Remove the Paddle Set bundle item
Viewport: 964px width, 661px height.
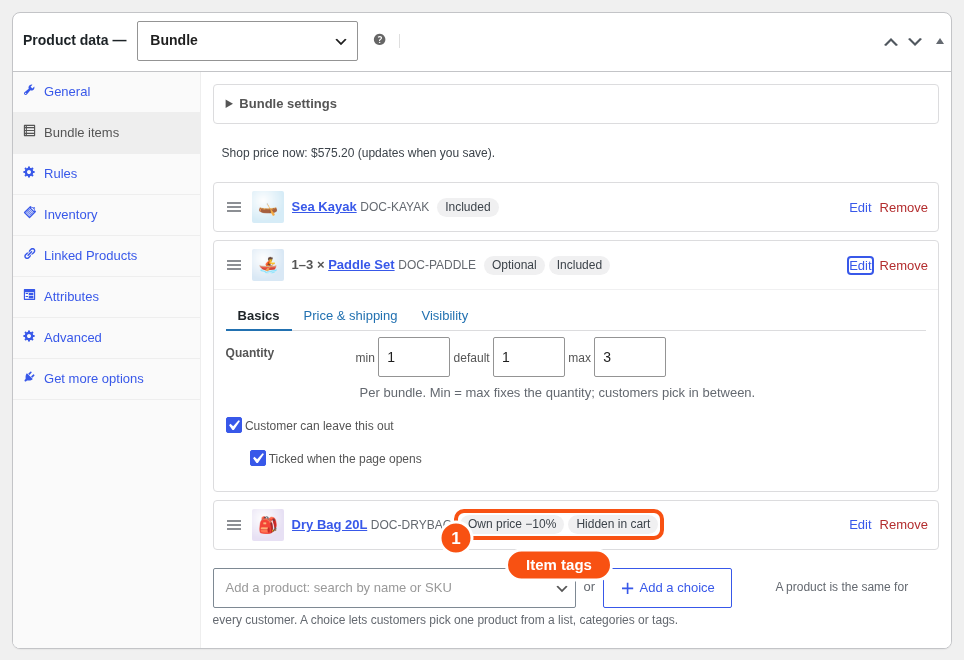[x=903, y=266]
